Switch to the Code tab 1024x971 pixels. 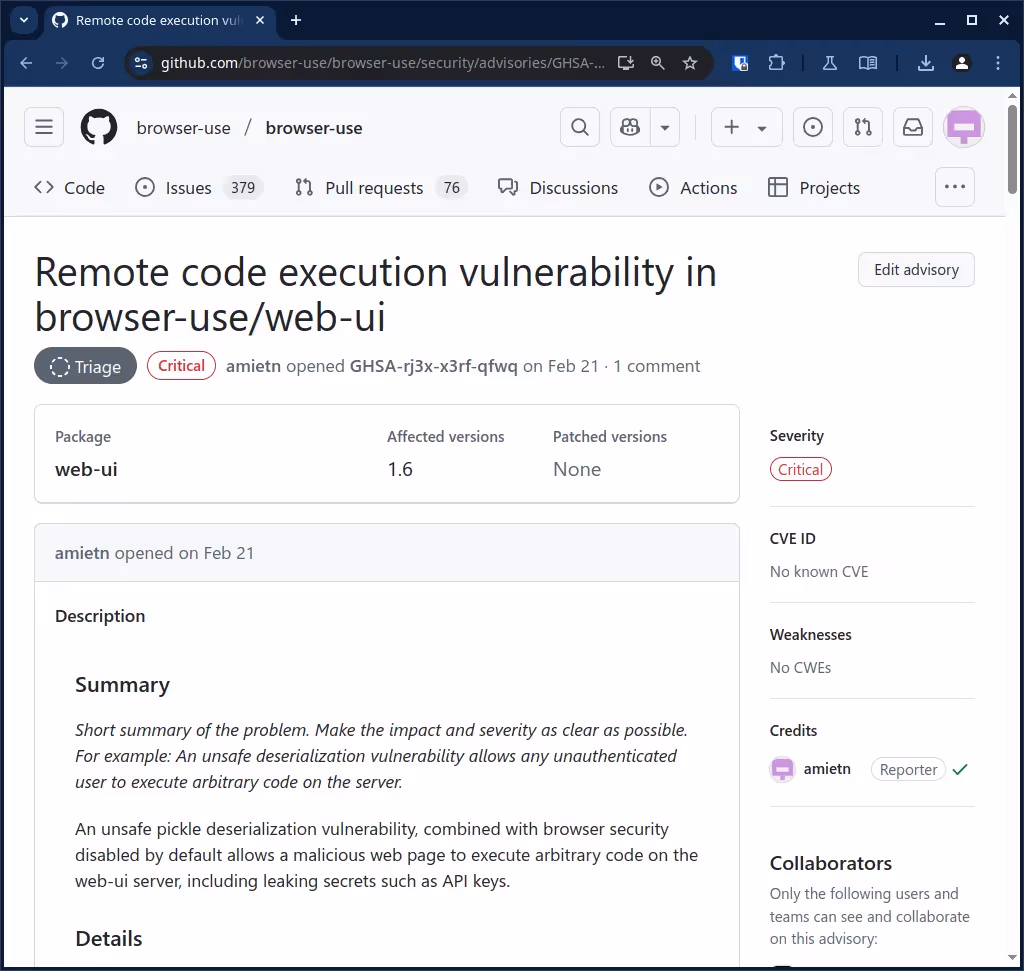point(69,188)
